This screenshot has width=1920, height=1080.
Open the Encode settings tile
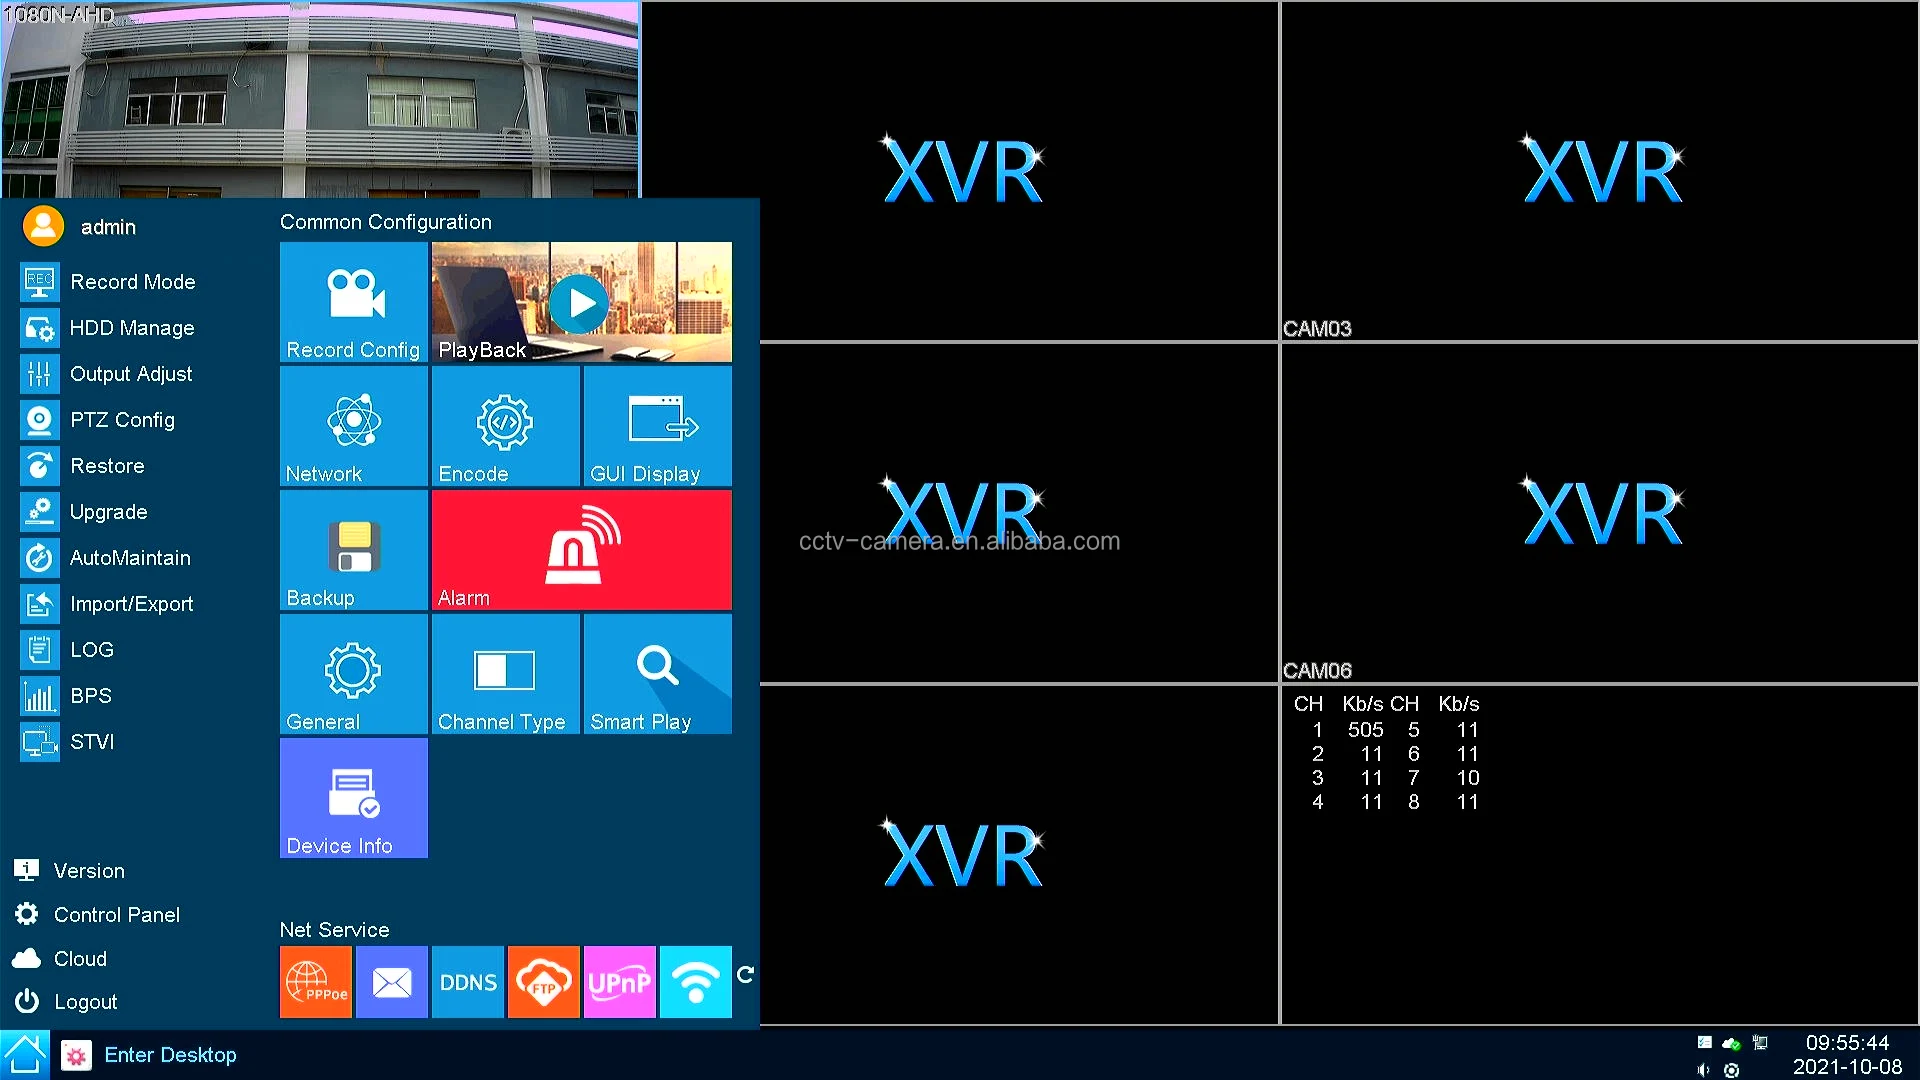pyautogui.click(x=505, y=426)
